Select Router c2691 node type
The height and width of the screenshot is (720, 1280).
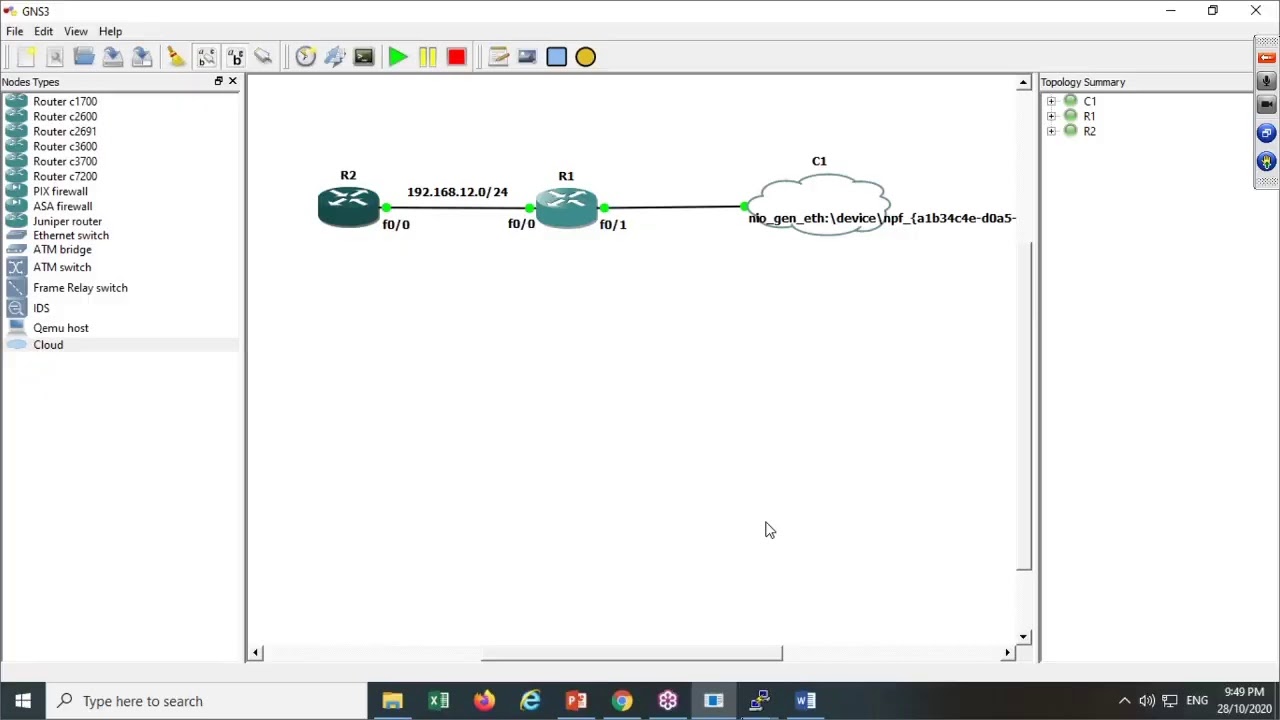point(65,131)
